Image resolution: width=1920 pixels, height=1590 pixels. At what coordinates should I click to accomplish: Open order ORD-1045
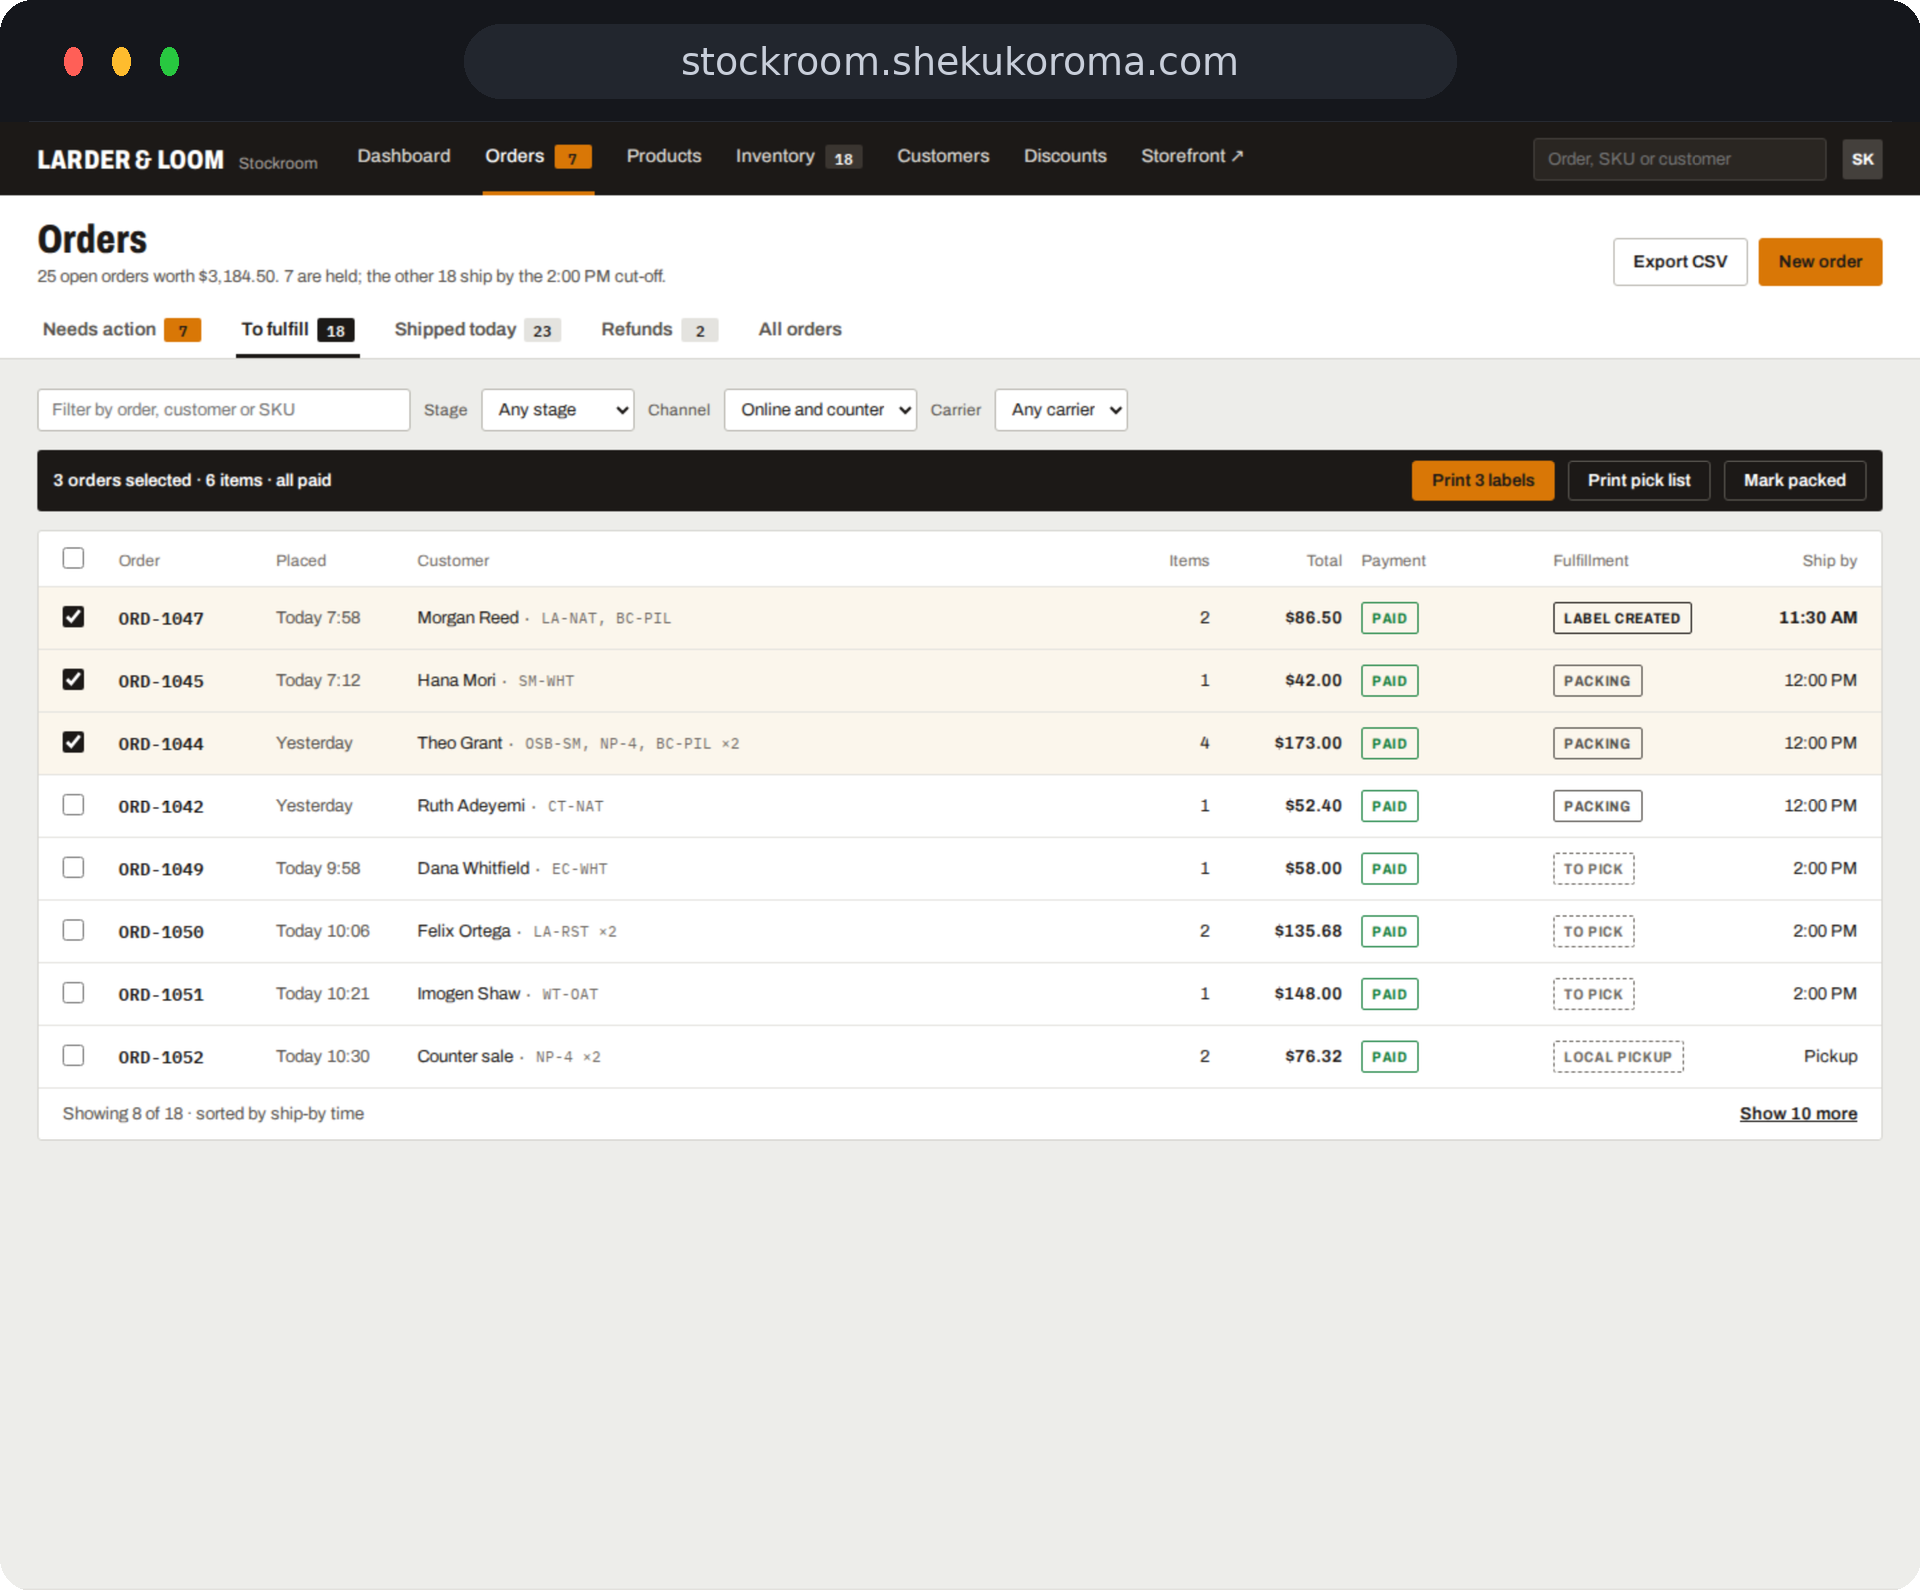(161, 682)
